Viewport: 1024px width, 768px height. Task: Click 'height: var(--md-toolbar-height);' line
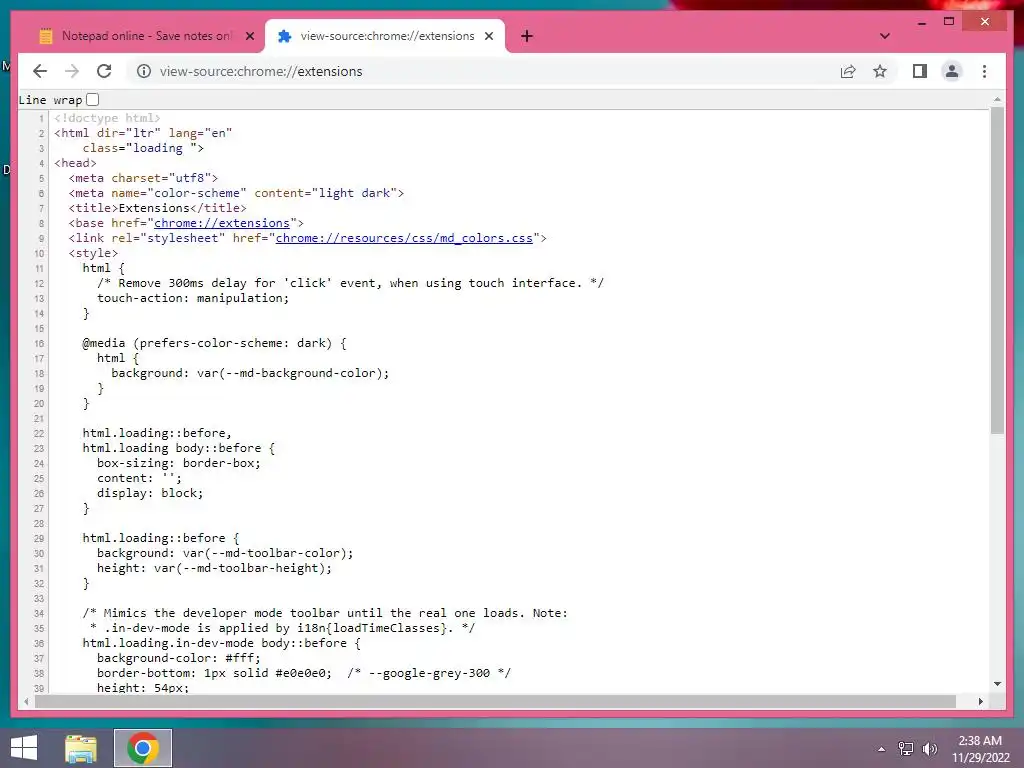[x=214, y=568]
